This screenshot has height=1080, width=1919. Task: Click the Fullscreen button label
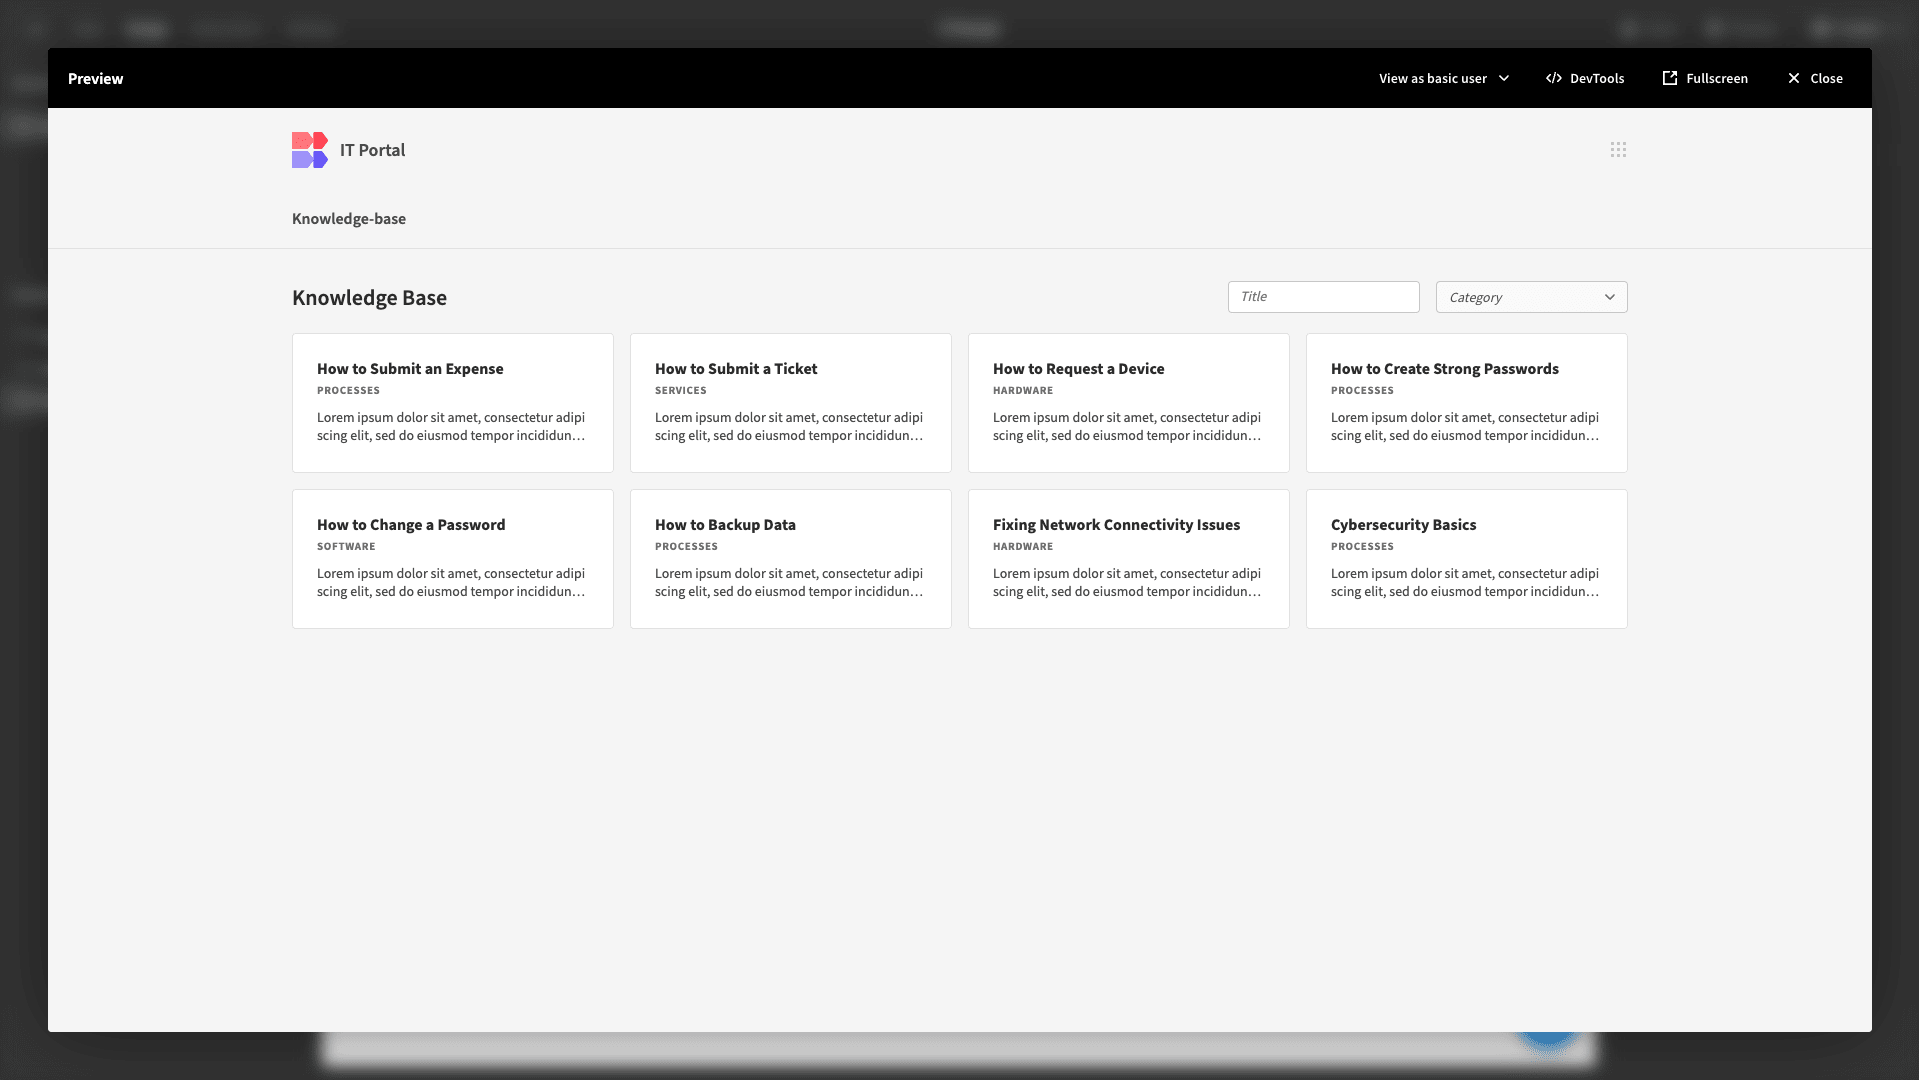coord(1717,78)
